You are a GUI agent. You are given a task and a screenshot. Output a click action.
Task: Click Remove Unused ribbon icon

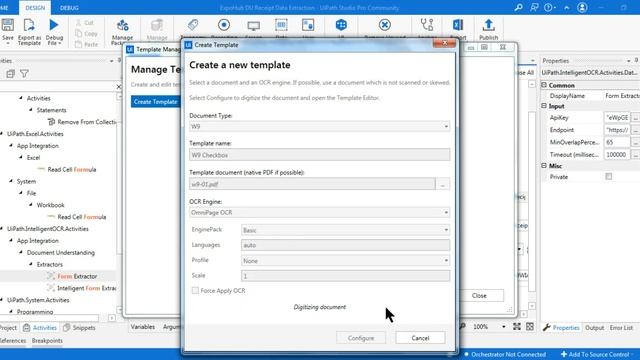tap(384, 25)
